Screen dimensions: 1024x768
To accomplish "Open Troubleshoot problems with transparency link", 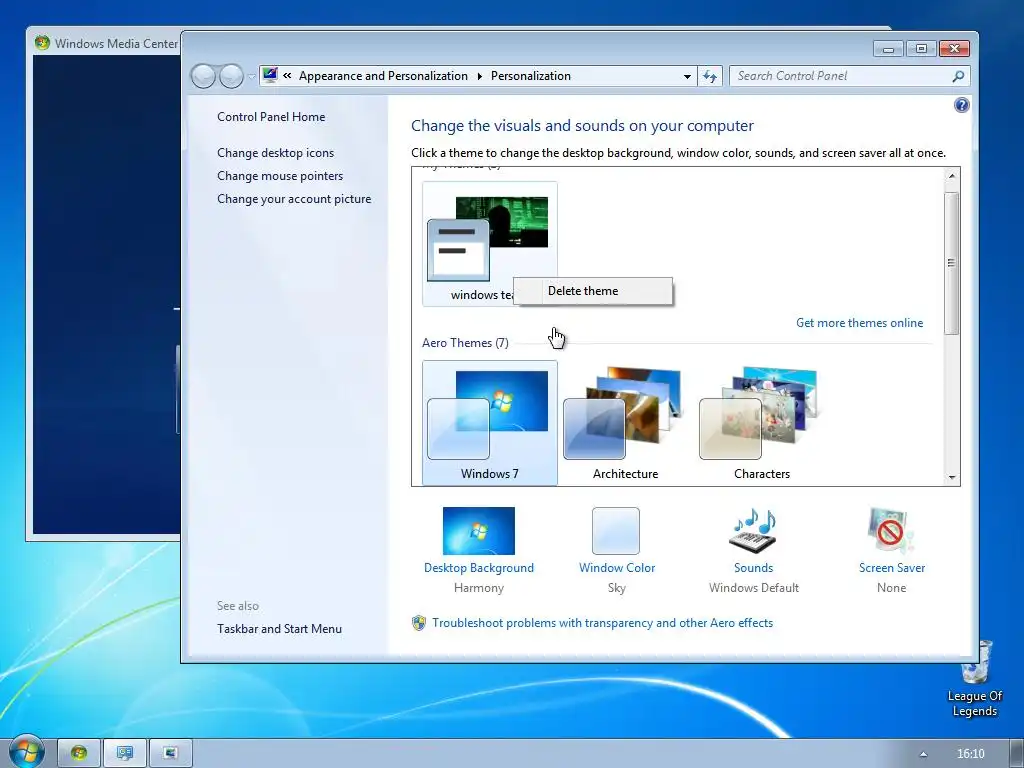I will click(x=602, y=623).
